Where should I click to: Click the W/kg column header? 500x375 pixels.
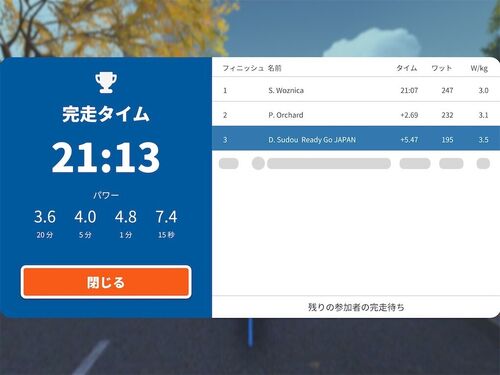click(479, 68)
